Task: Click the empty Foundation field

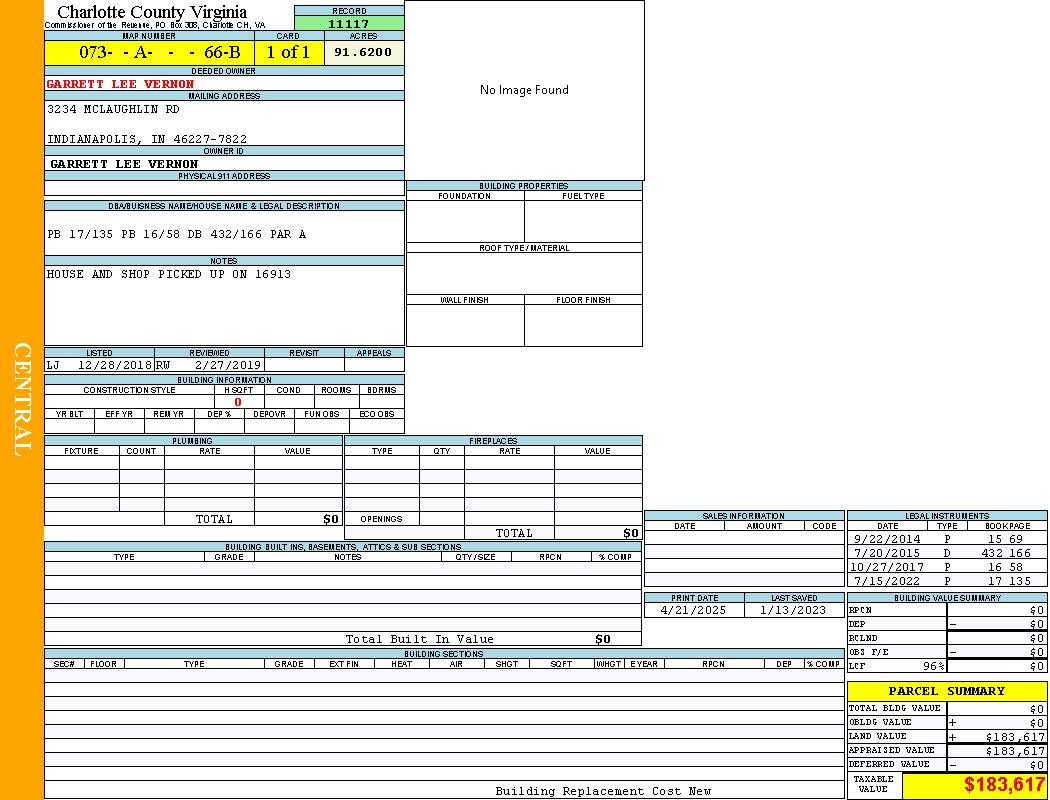Action: (x=464, y=222)
